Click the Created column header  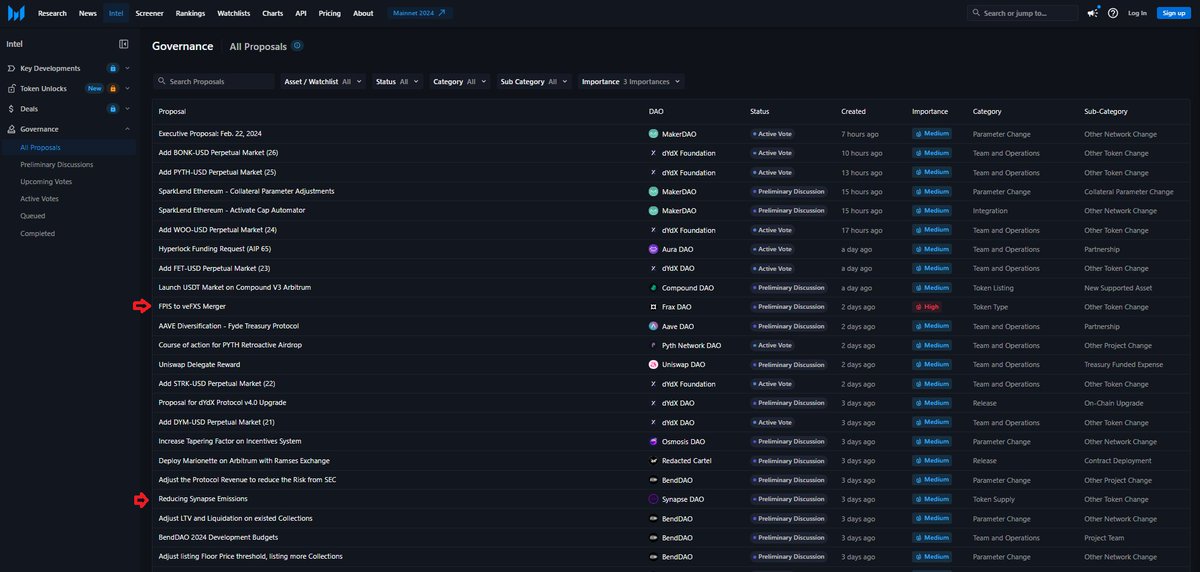pos(853,111)
